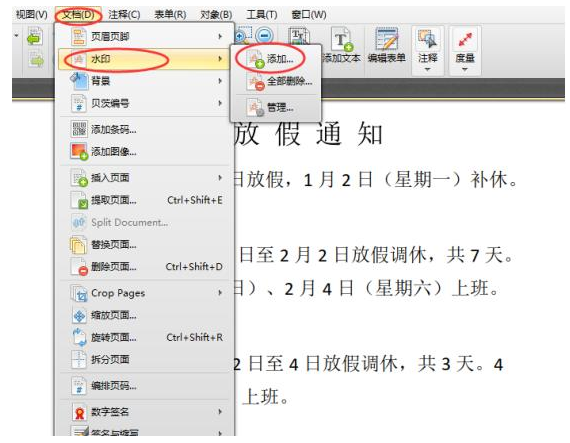570x443 pixels.
Task: Choose 旋转页面... menu entry
Action: pos(145,338)
